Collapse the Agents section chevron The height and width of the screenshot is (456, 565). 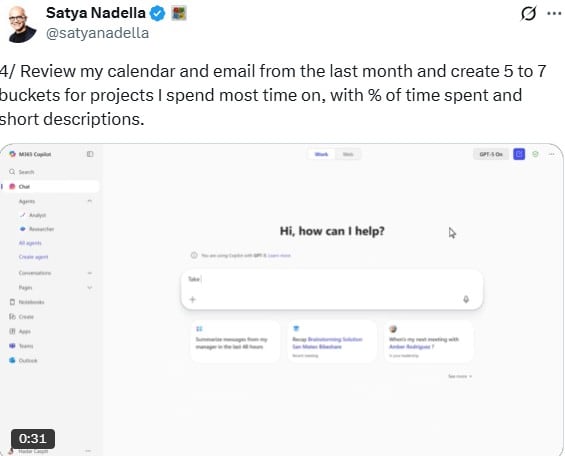click(x=90, y=201)
